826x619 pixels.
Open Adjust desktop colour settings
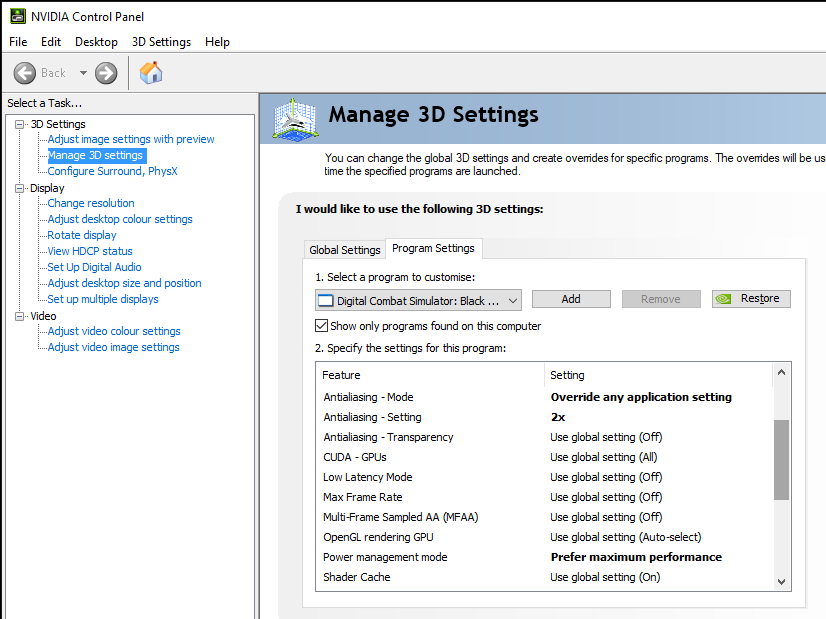pos(120,219)
